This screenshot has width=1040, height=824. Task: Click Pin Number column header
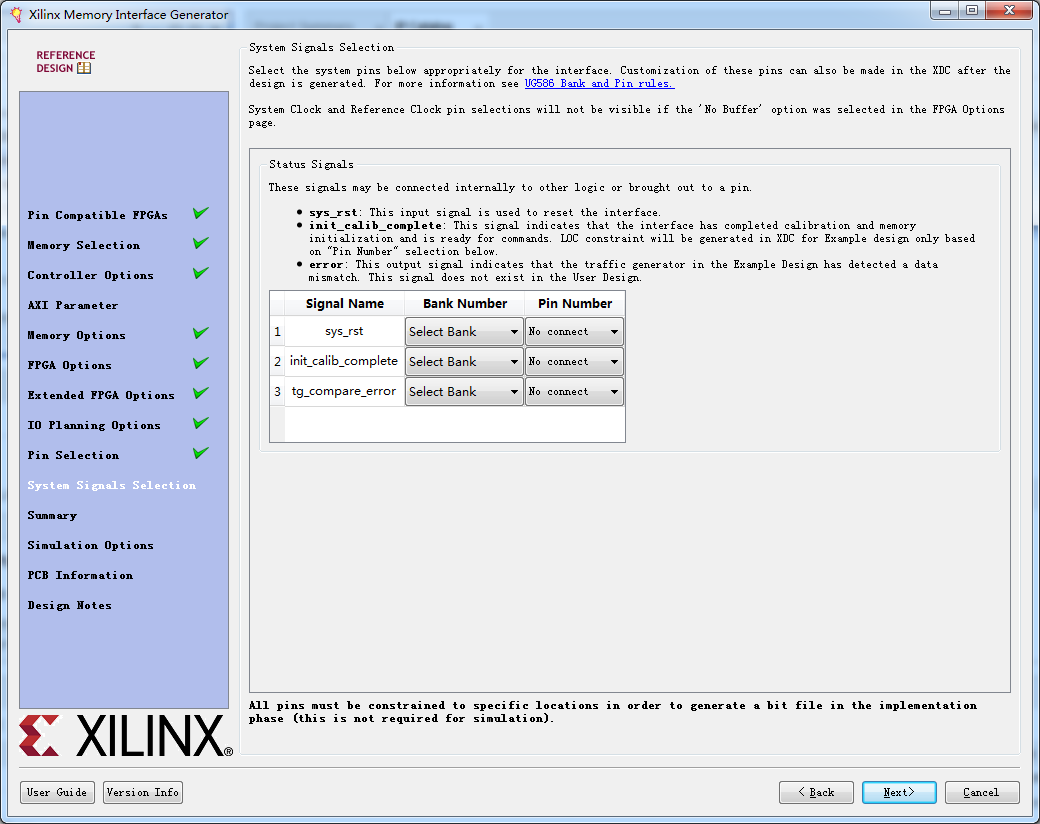pos(574,304)
